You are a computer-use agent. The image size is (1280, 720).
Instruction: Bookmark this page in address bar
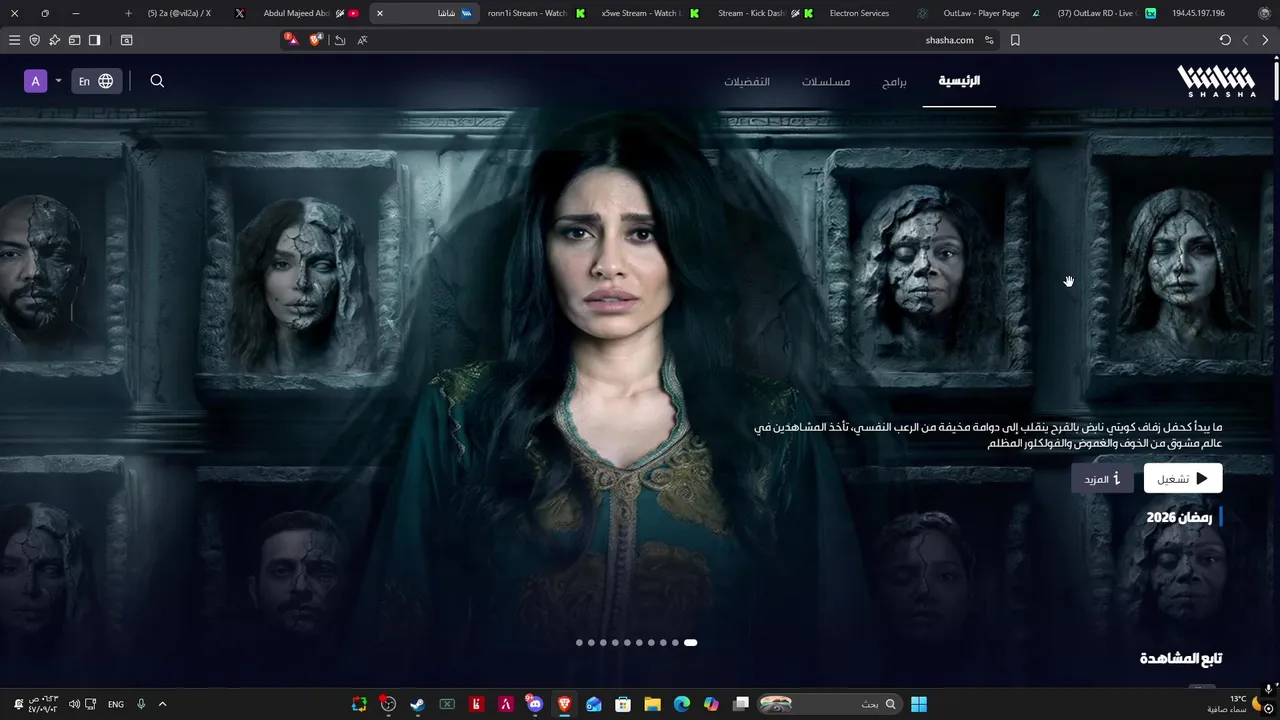click(x=1015, y=40)
